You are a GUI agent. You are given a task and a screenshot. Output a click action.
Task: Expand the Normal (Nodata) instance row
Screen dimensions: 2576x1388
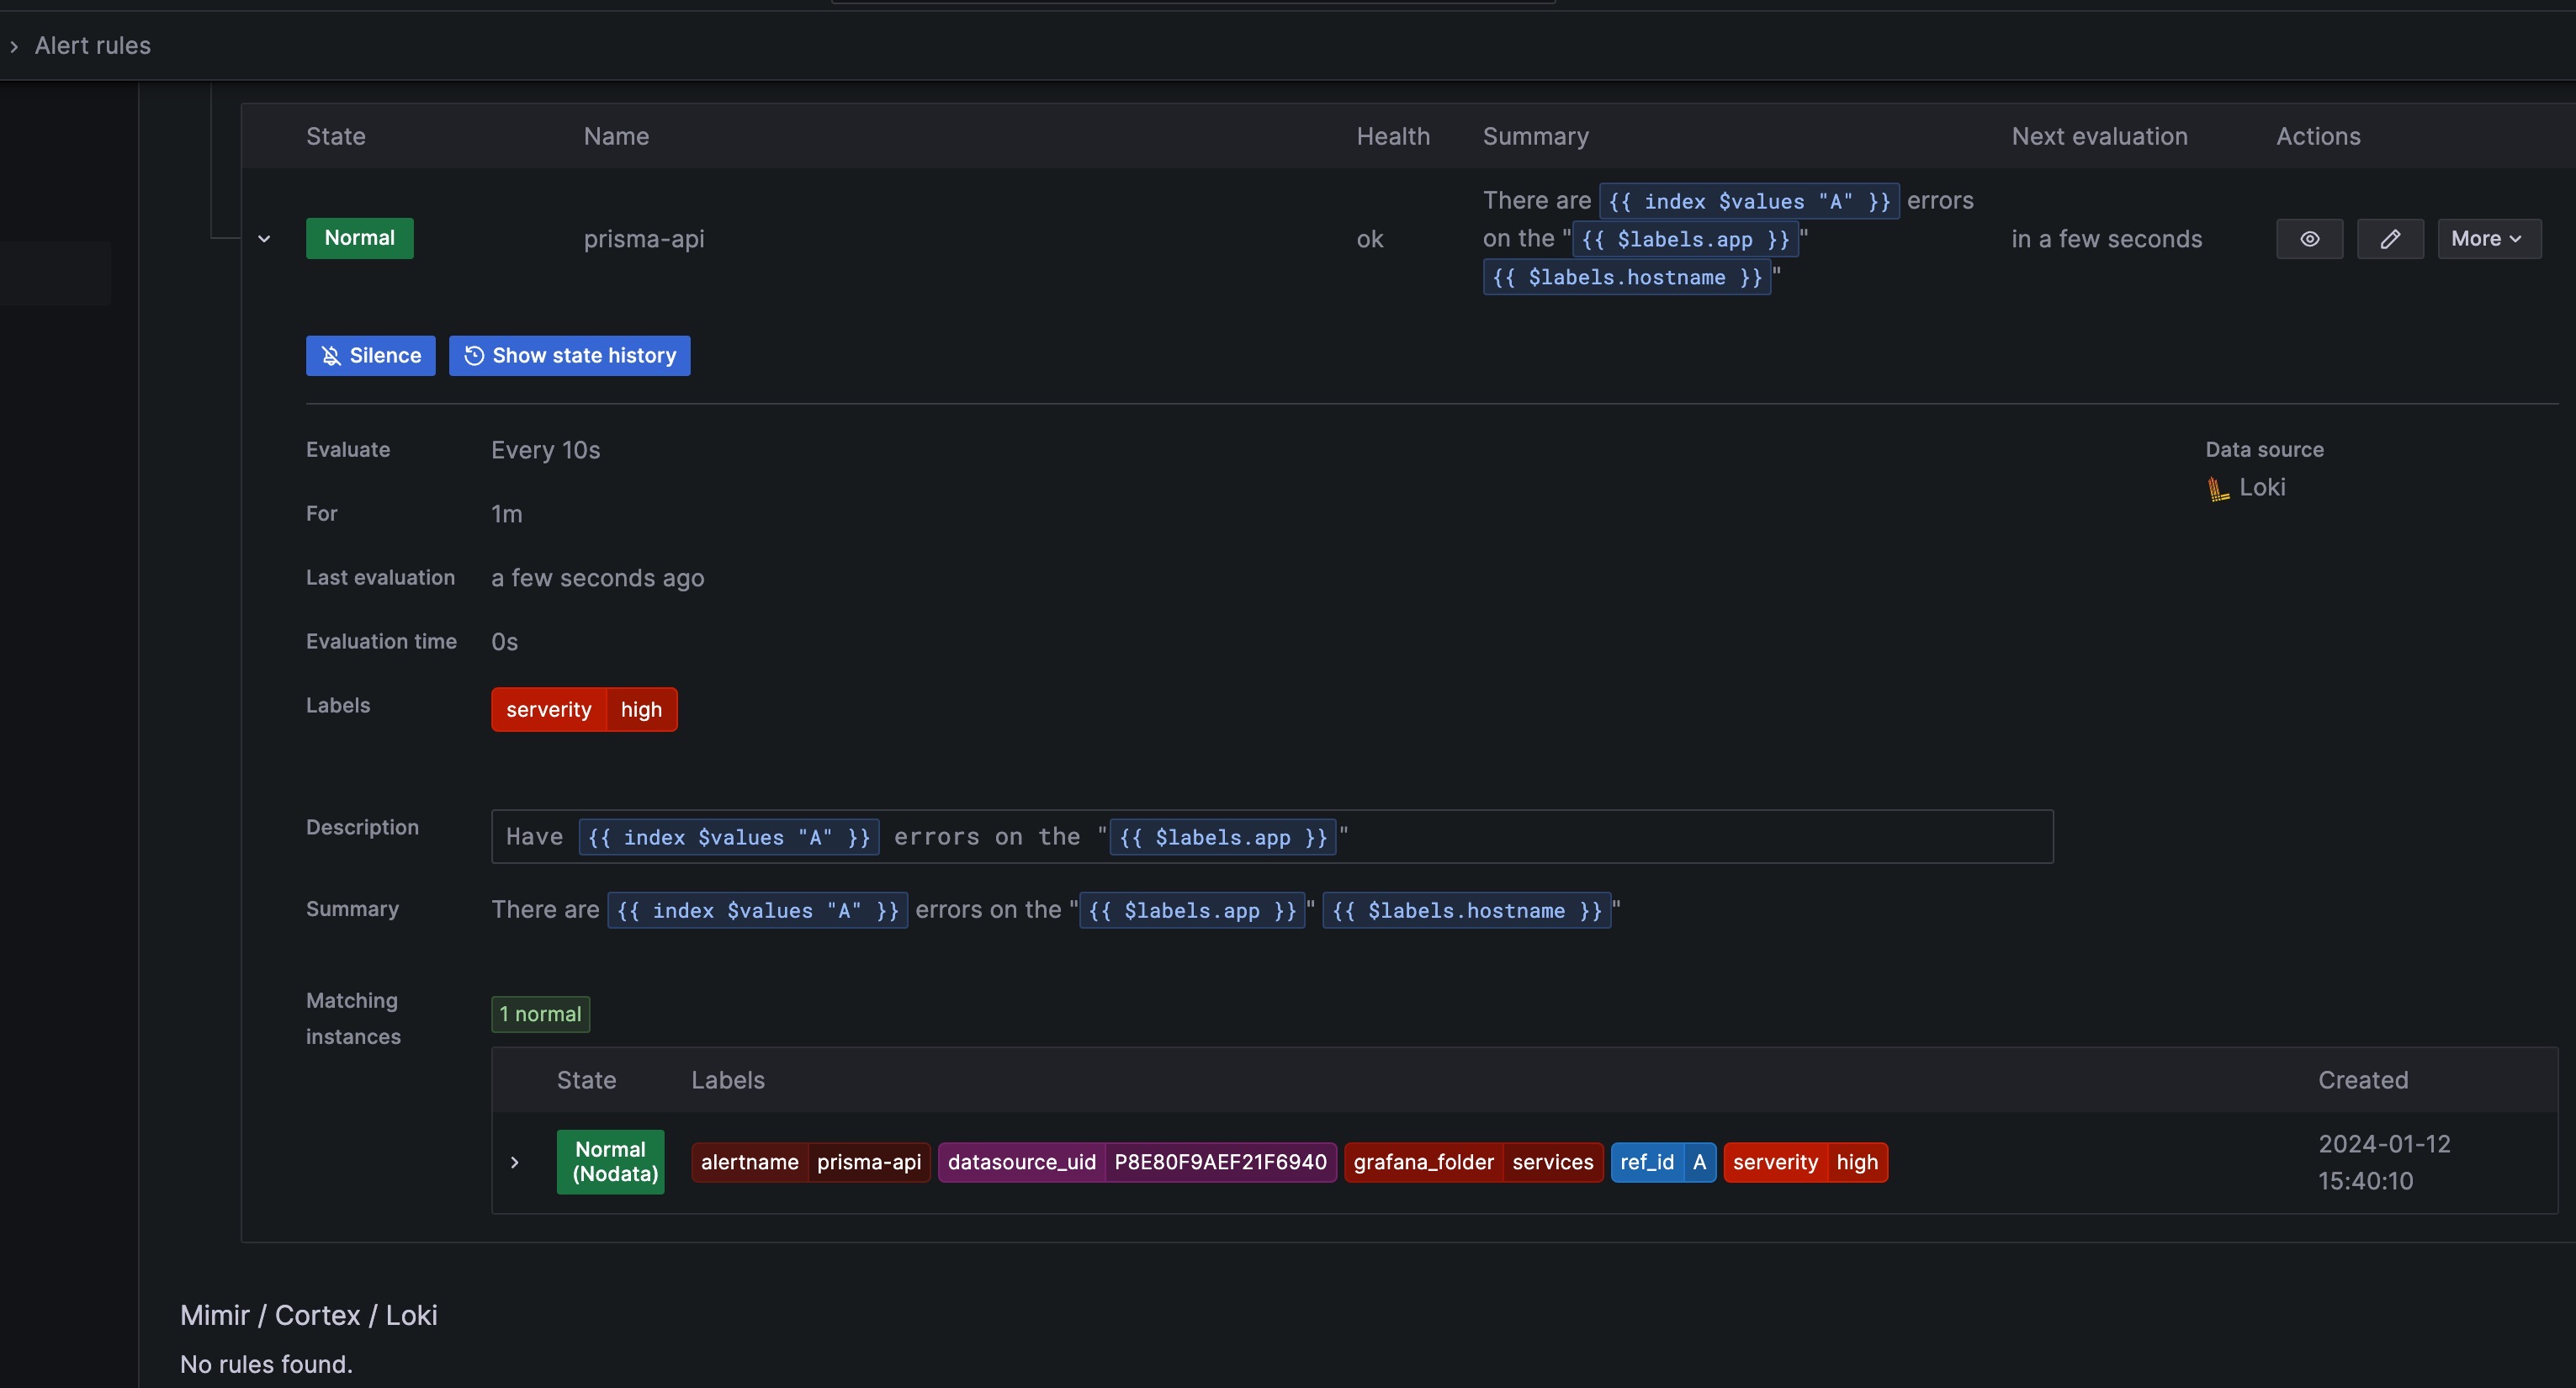515,1162
